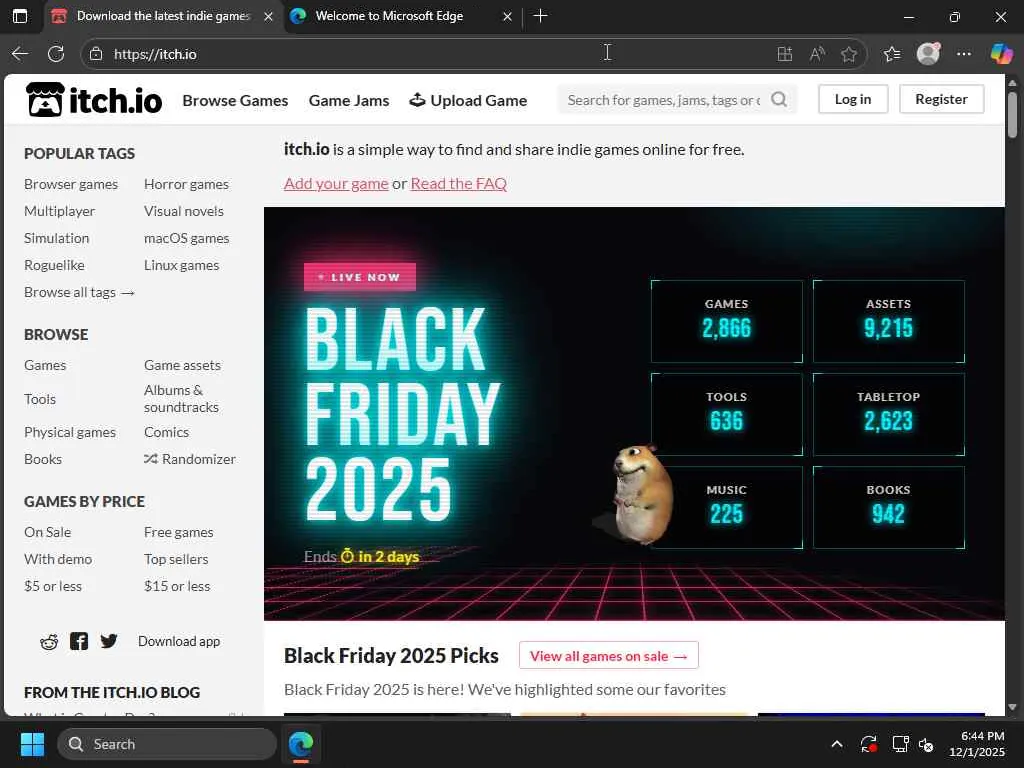Show hidden tray icons chevron
Viewport: 1024px width, 768px height.
[837, 744]
